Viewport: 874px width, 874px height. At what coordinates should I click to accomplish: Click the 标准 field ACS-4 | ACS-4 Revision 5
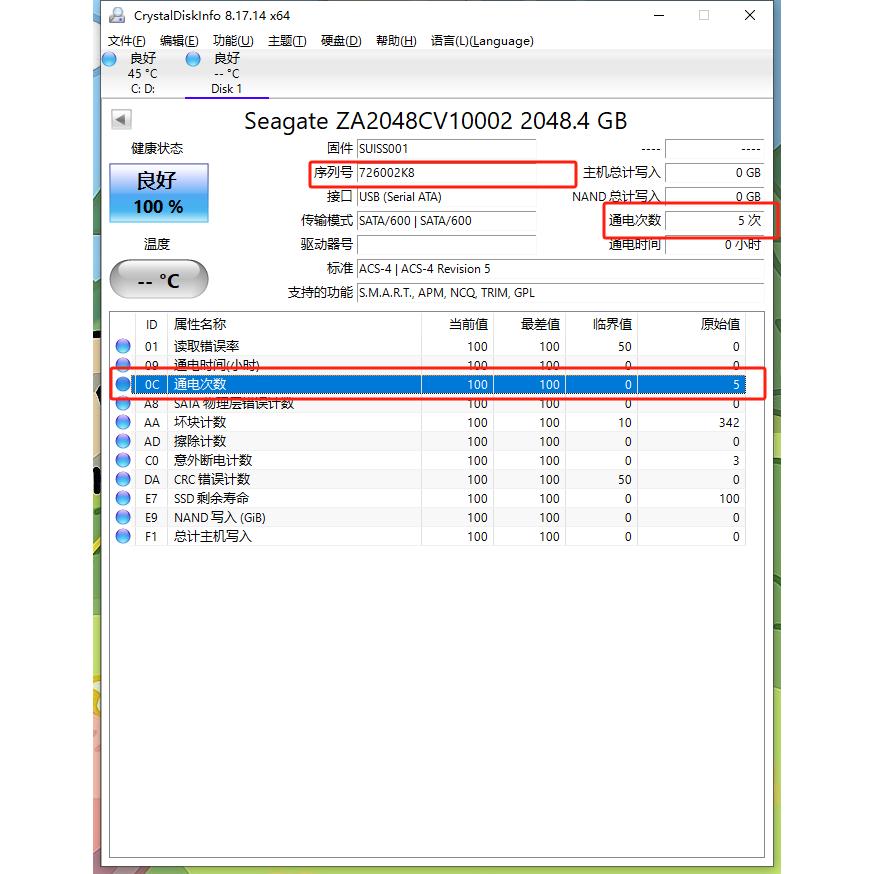(560, 269)
